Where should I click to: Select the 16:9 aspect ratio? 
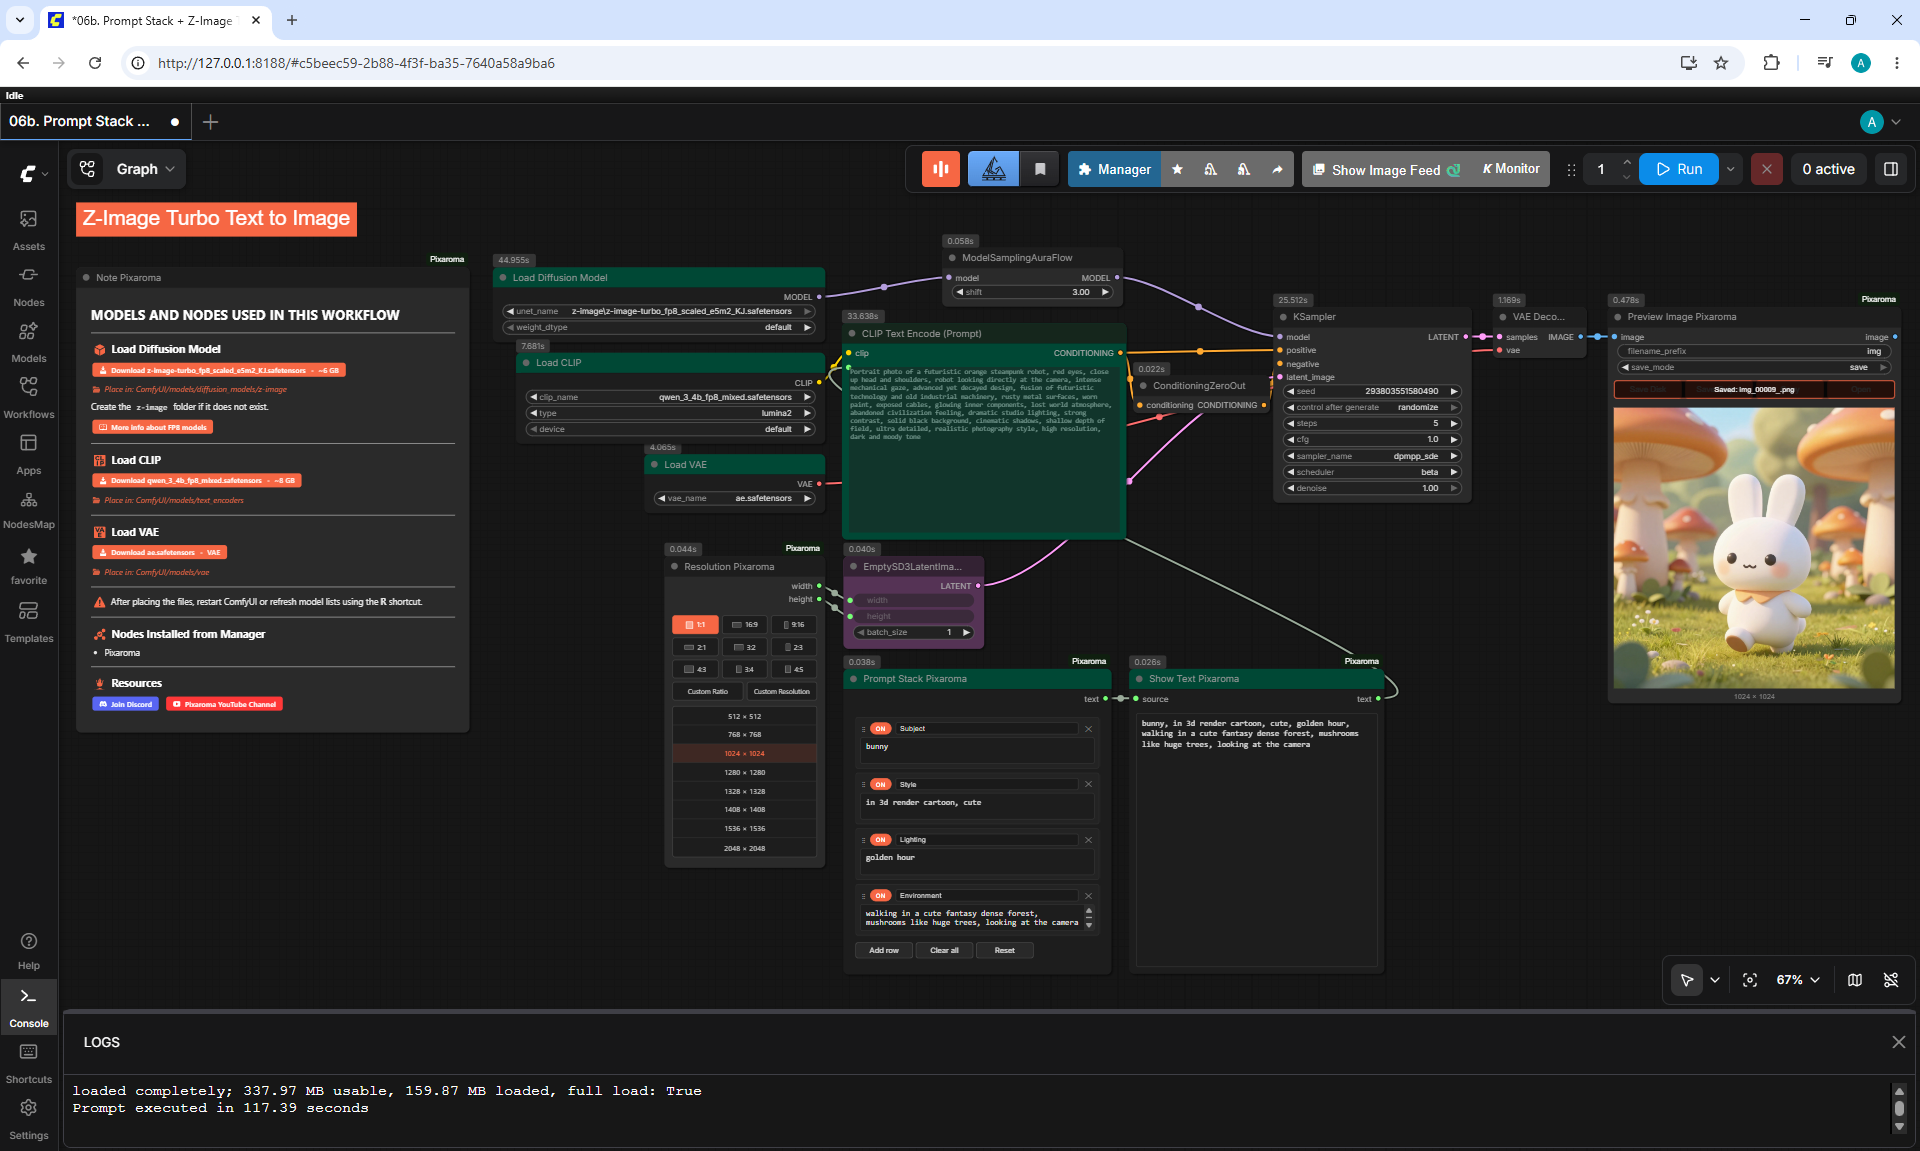(745, 625)
